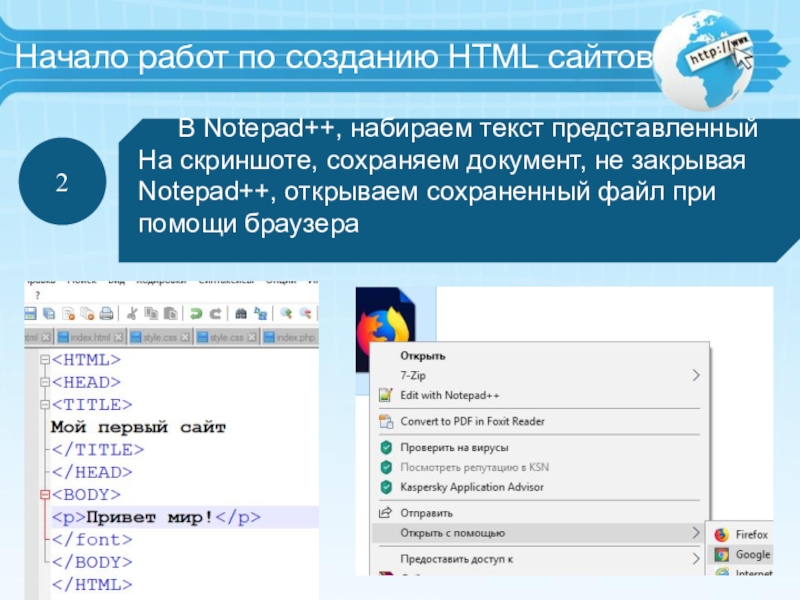The height and width of the screenshot is (600, 800).
Task: Click the </HEAD> closing tag line
Action: click(92, 472)
